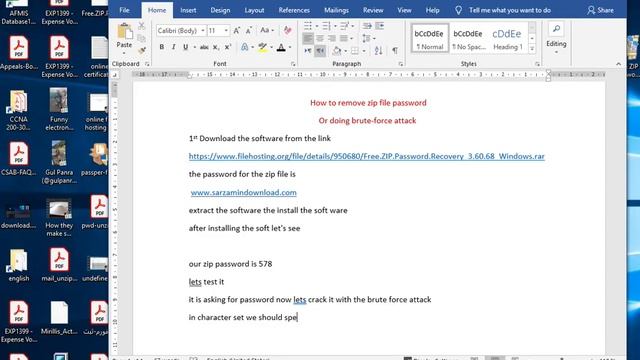Click the Share button

(x=600, y=10)
